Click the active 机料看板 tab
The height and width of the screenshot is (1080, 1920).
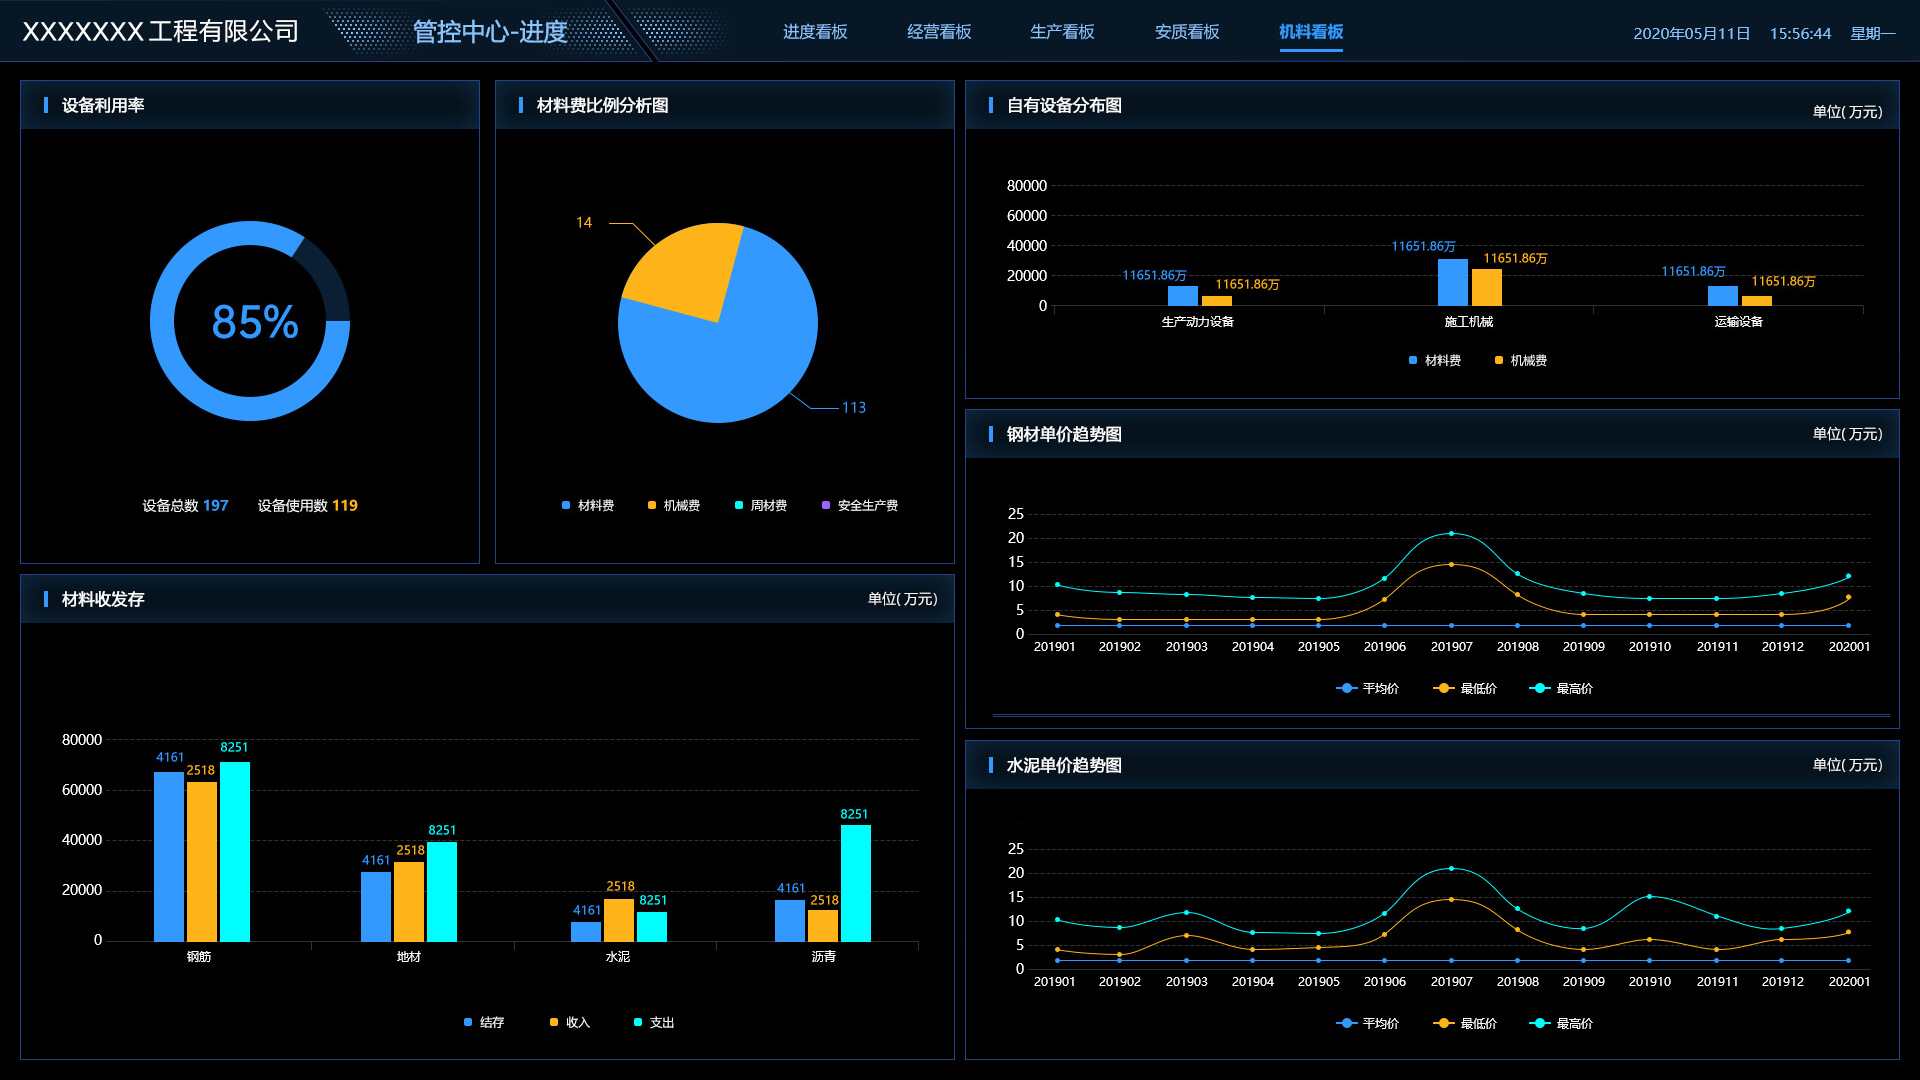click(x=1310, y=32)
